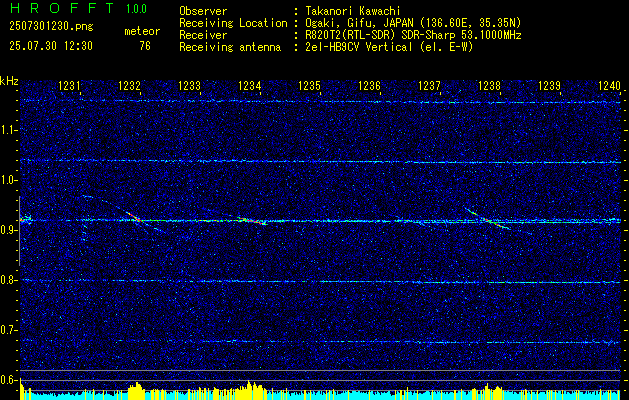Screen dimensions: 629x400
Task: Click the 1.1 frequency axis label
Action: (x=8, y=130)
